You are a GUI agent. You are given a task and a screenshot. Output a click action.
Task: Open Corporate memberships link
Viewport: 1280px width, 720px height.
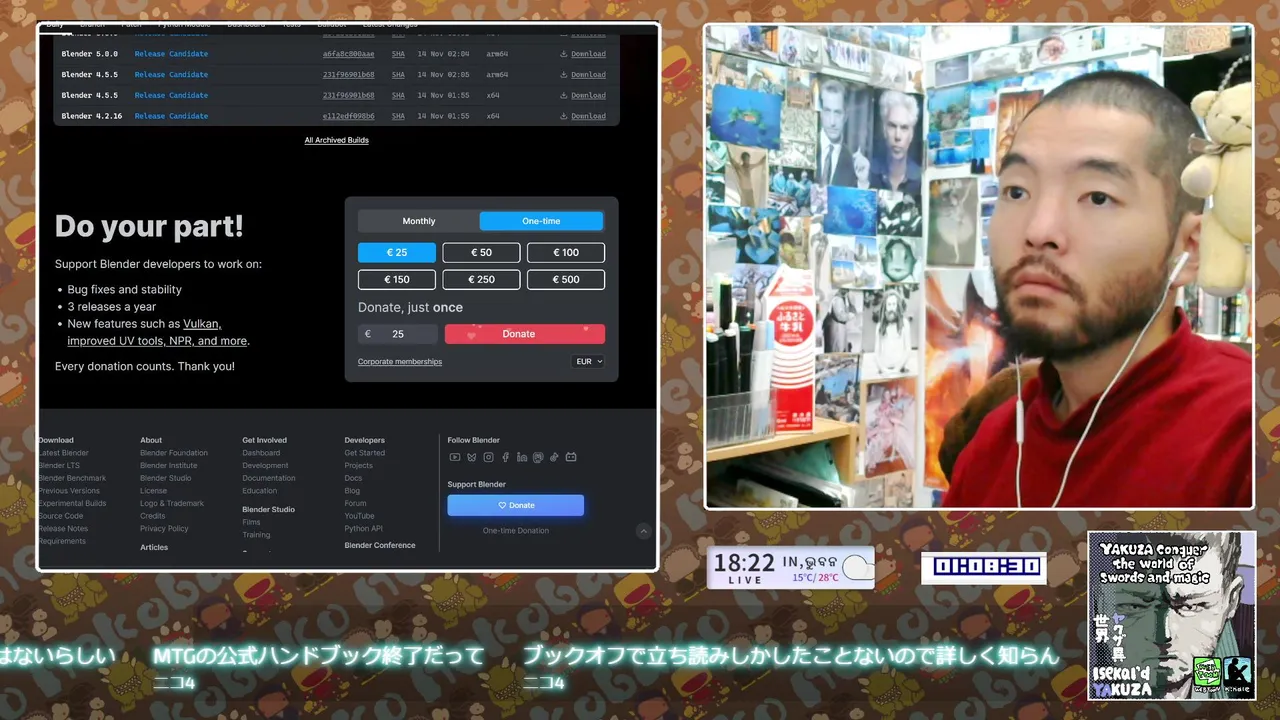pos(400,362)
